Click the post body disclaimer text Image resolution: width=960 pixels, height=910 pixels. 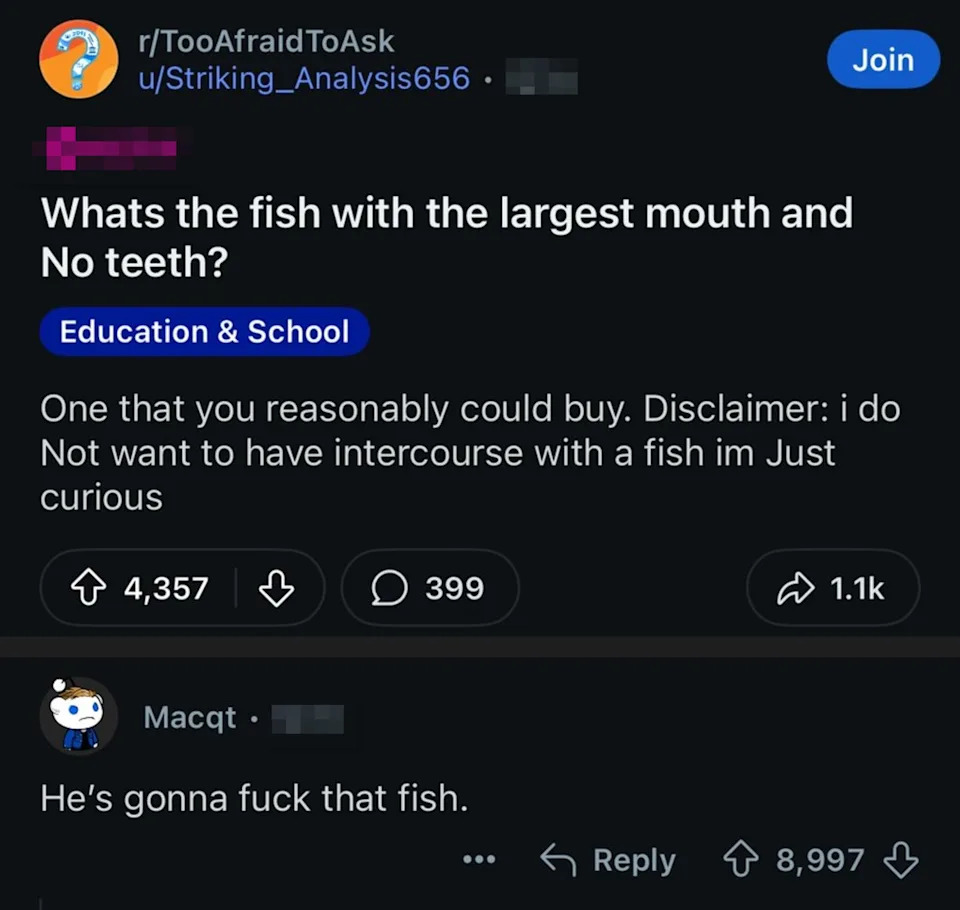(x=468, y=453)
